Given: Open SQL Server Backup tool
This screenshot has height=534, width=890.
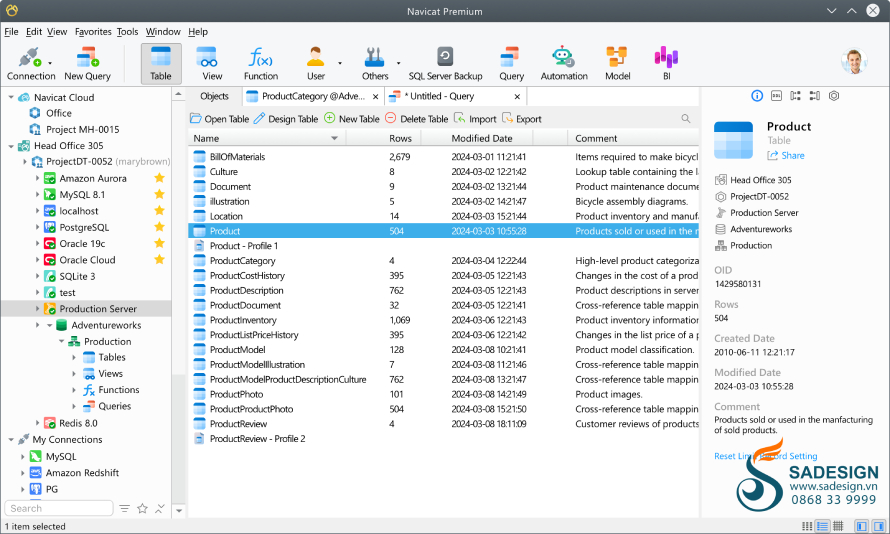Looking at the screenshot, I should click(x=445, y=64).
